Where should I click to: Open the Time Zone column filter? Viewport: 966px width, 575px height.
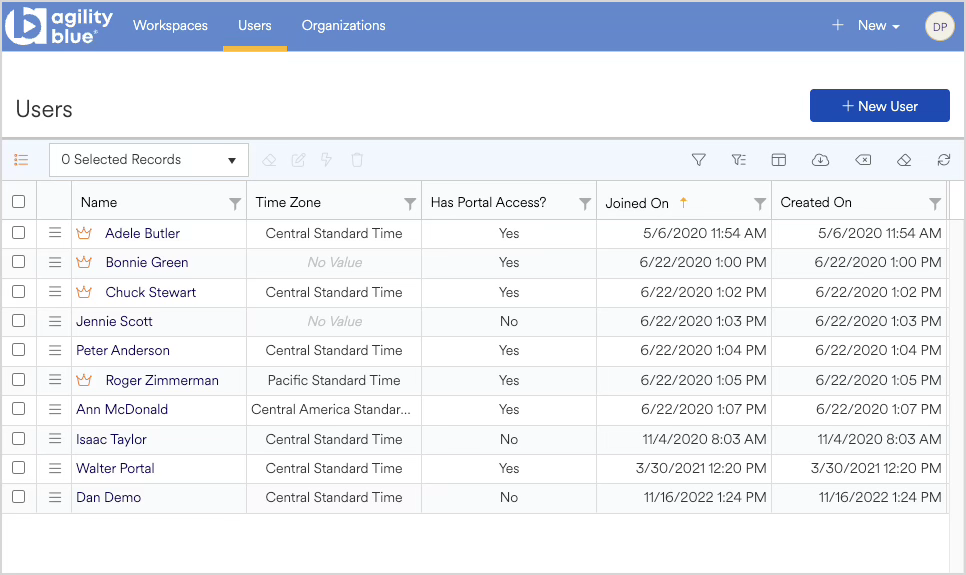tap(410, 203)
